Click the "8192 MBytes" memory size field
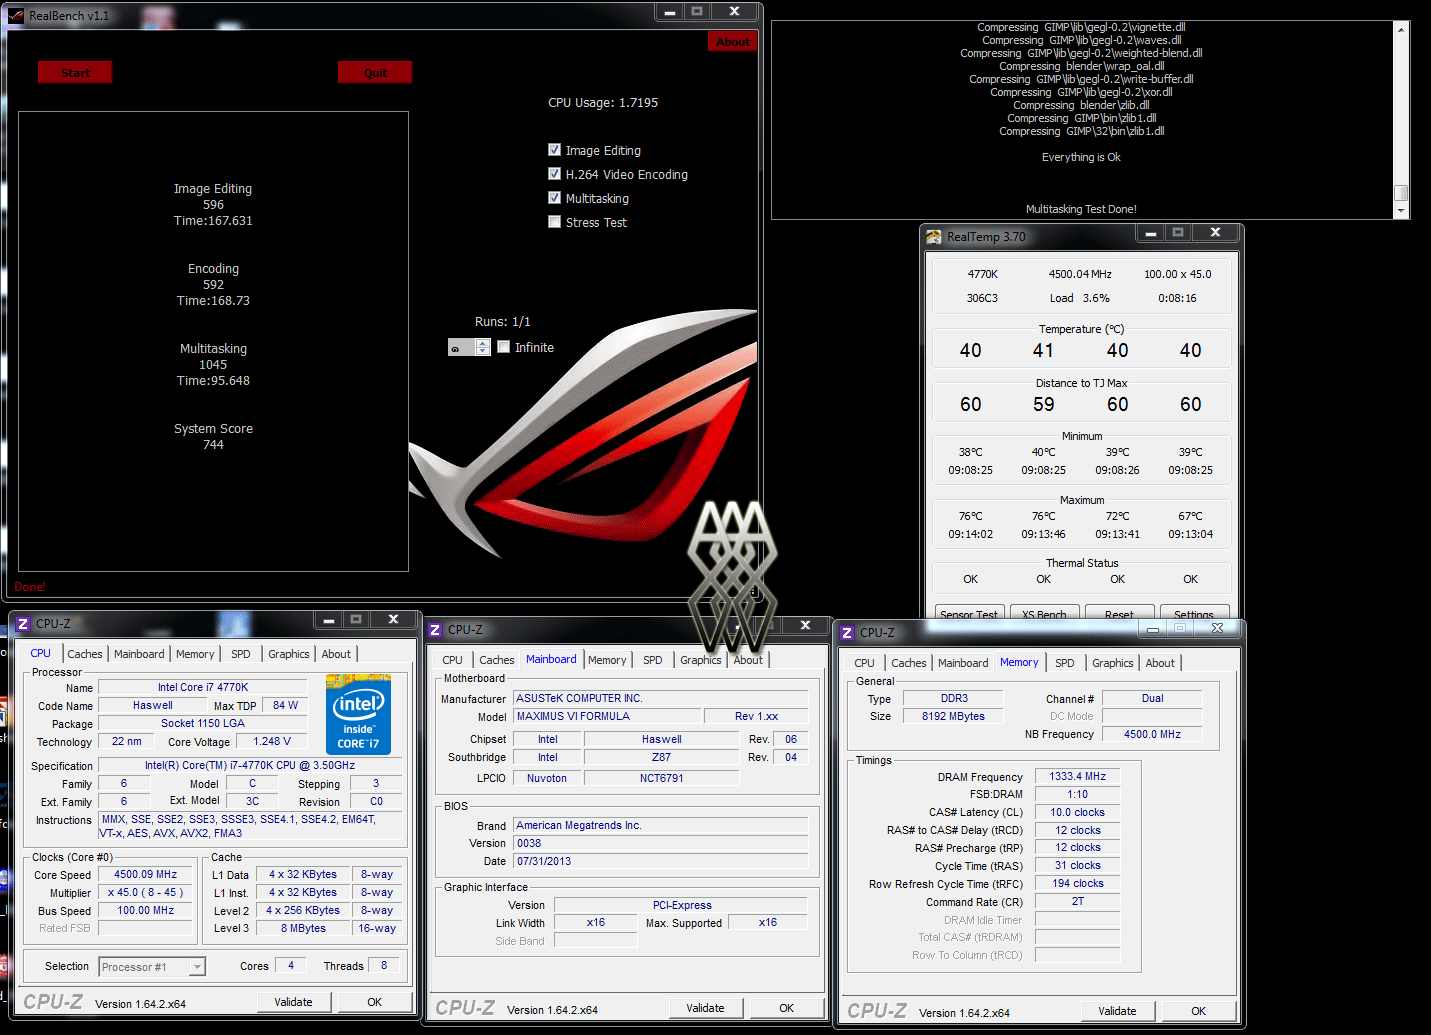Screen dimensions: 1431x1035 click(953, 716)
